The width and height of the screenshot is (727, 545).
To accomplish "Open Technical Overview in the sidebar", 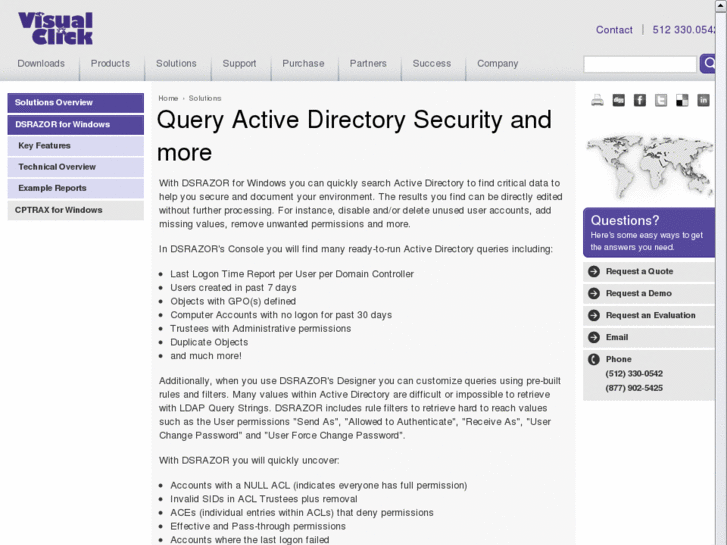I will coord(76,167).
